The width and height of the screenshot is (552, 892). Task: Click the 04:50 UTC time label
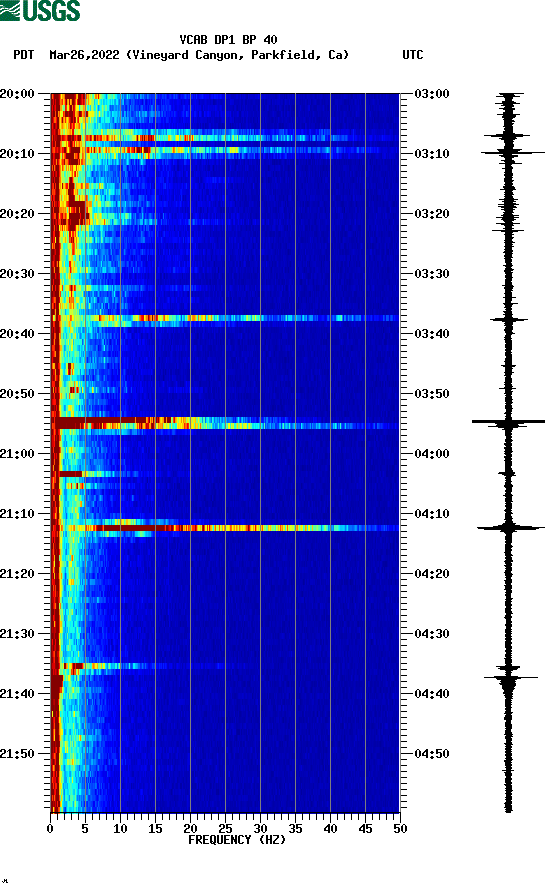tap(432, 754)
